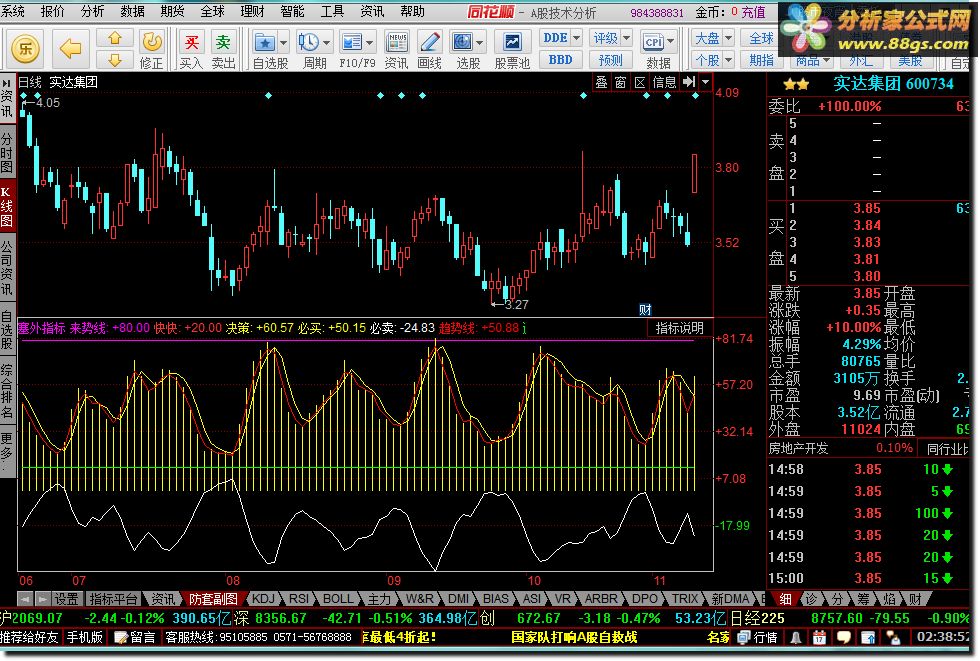Click the 设置 settings button

click(x=66, y=599)
